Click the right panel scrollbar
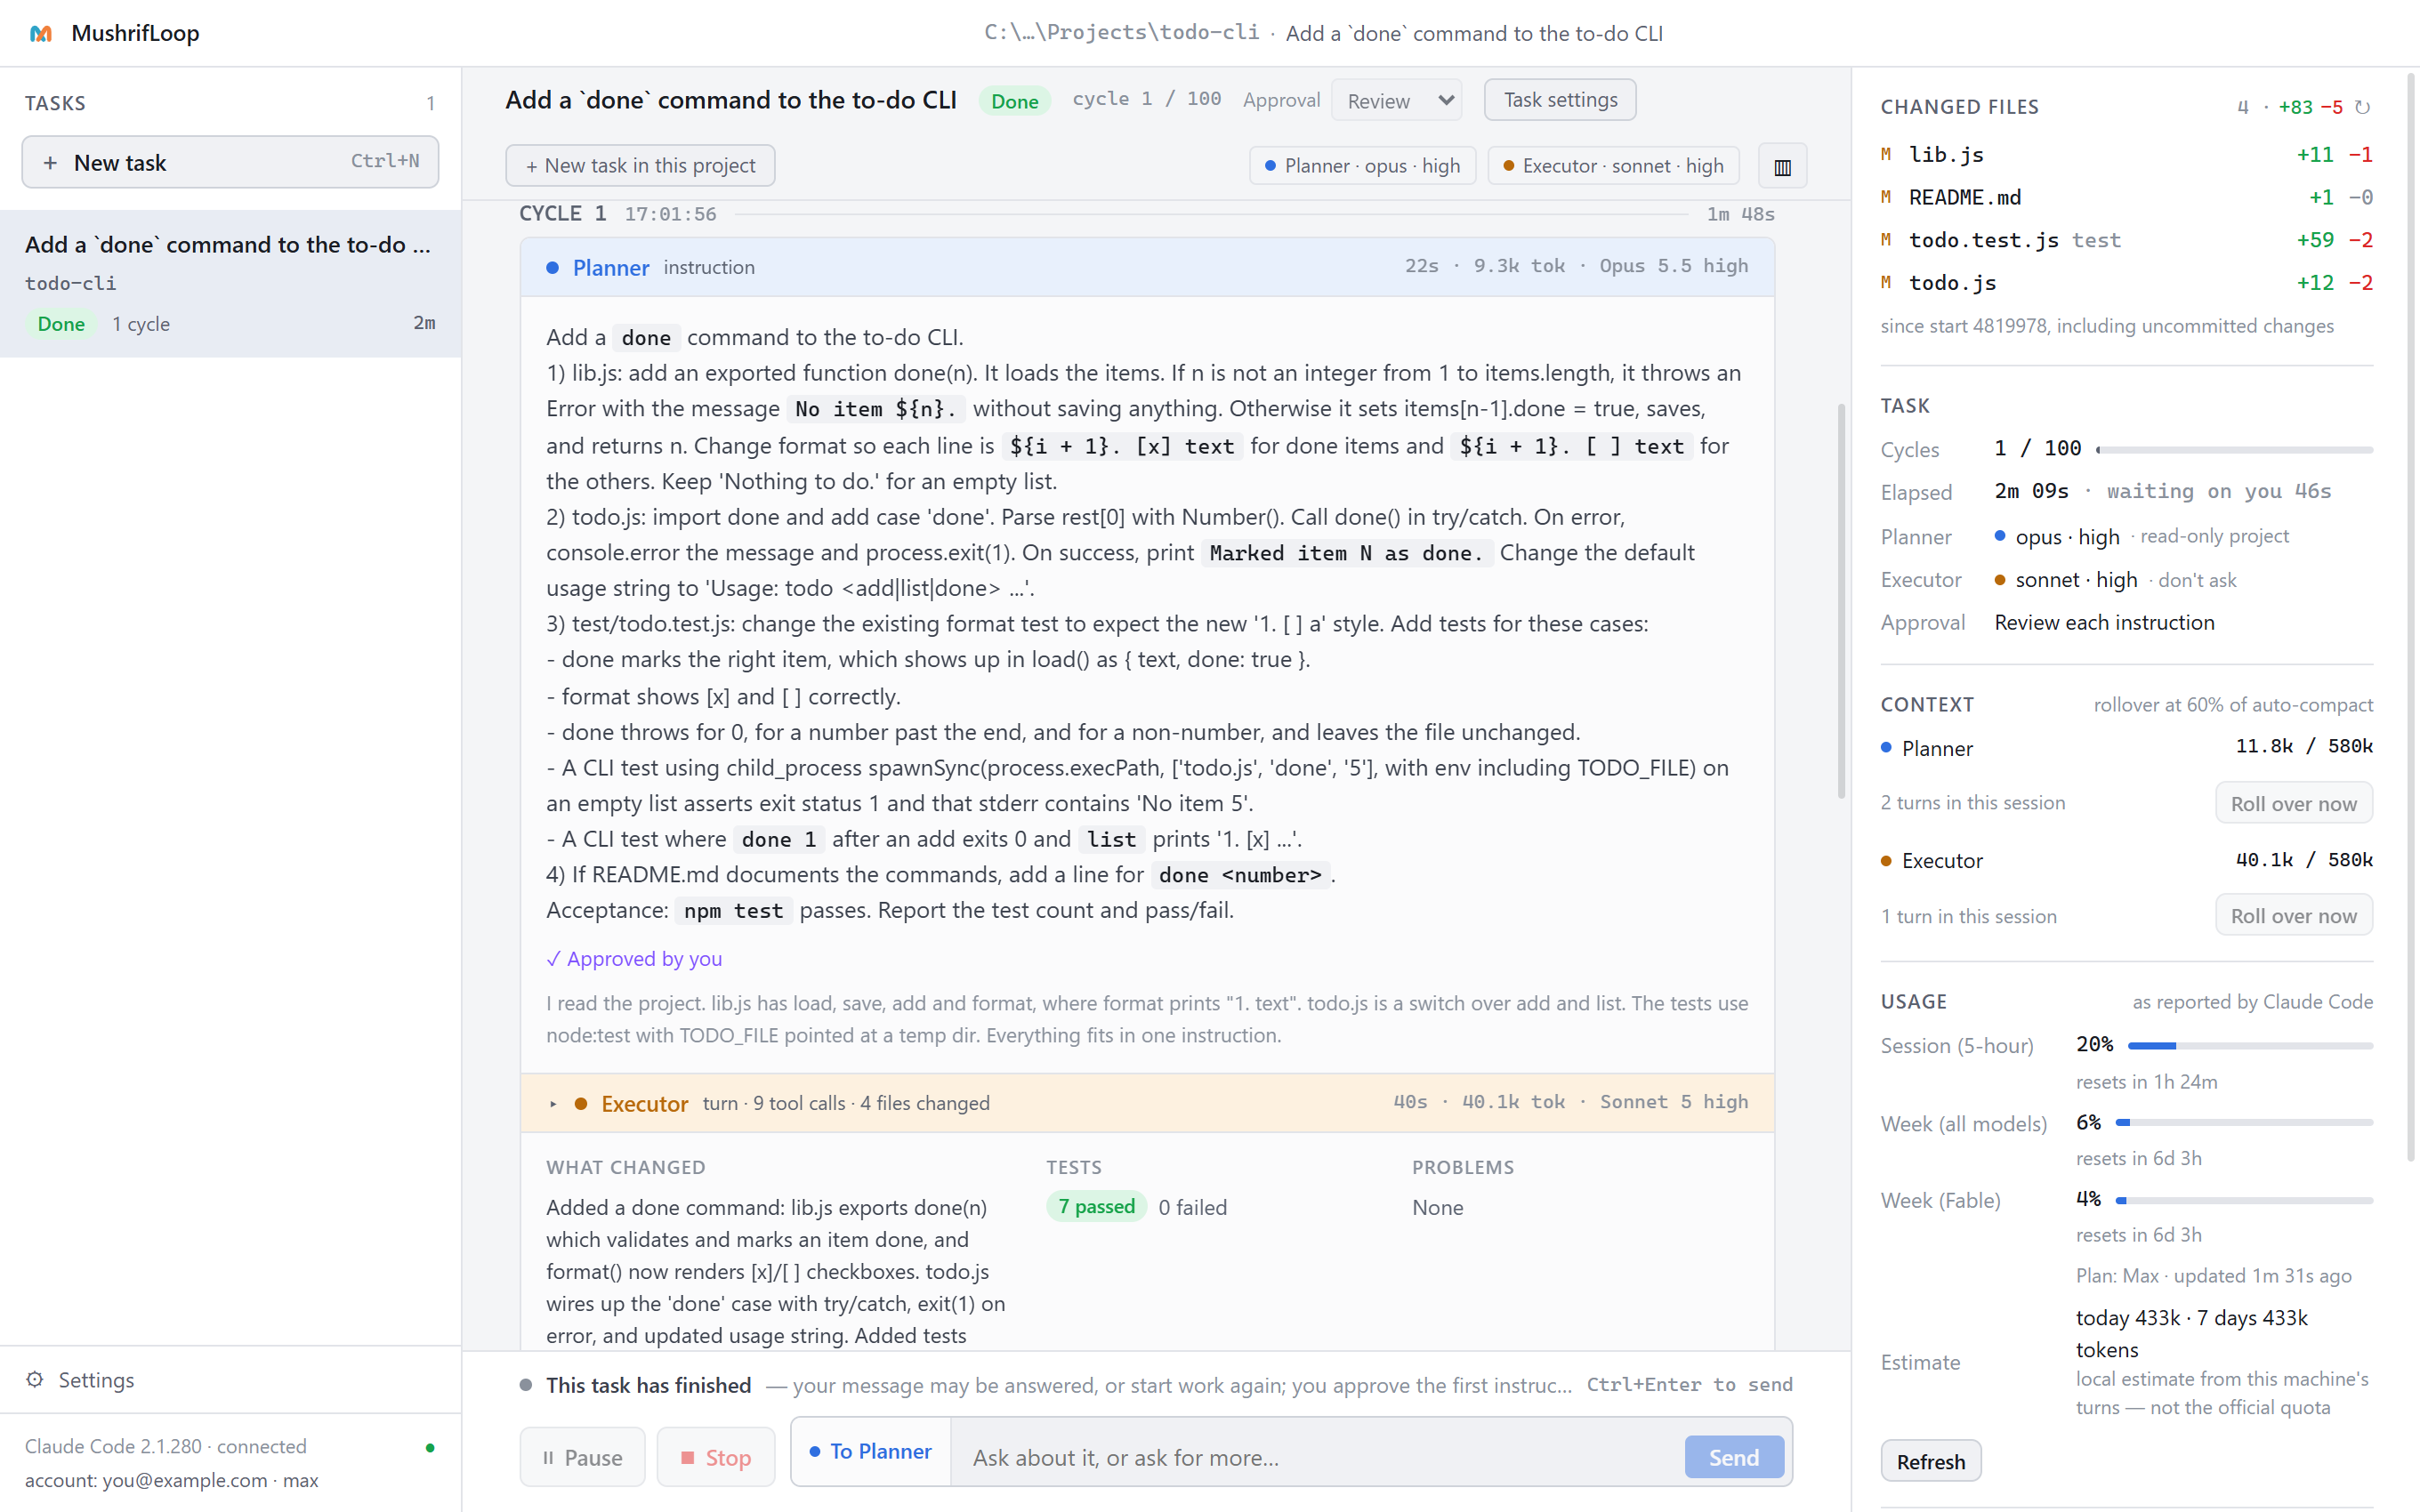Viewport: 2420px width, 1512px height. click(x=2411, y=616)
